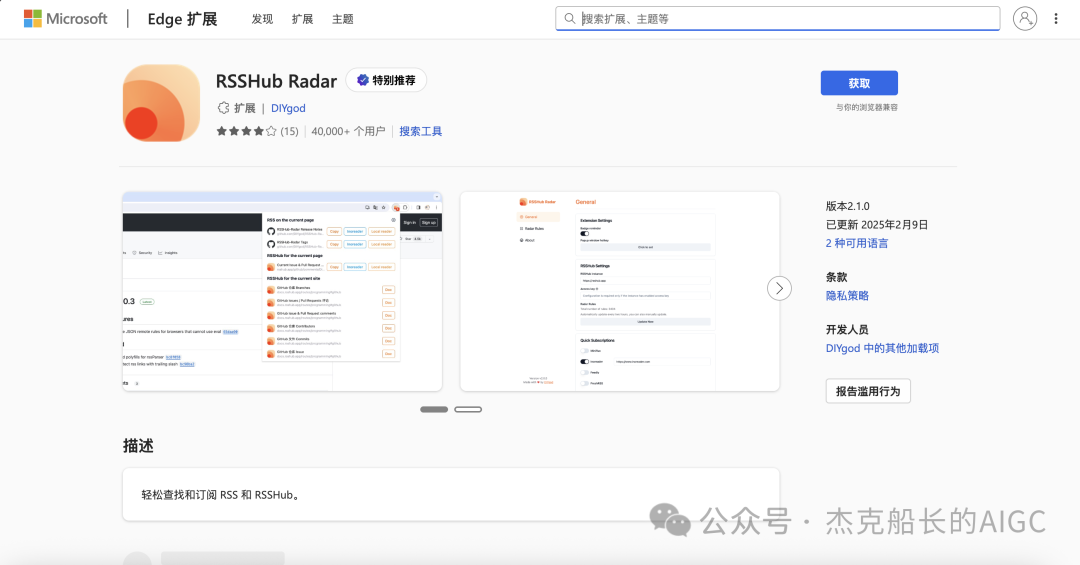Click the magnifier search icon
The height and width of the screenshot is (565, 1080).
570,19
